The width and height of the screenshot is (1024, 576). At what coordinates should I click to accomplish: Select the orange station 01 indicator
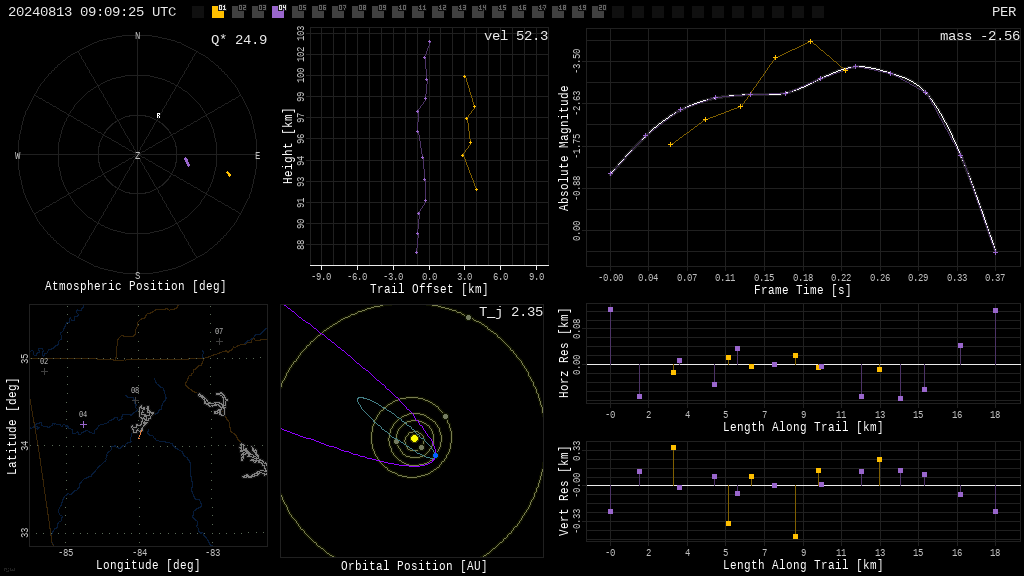(217, 12)
